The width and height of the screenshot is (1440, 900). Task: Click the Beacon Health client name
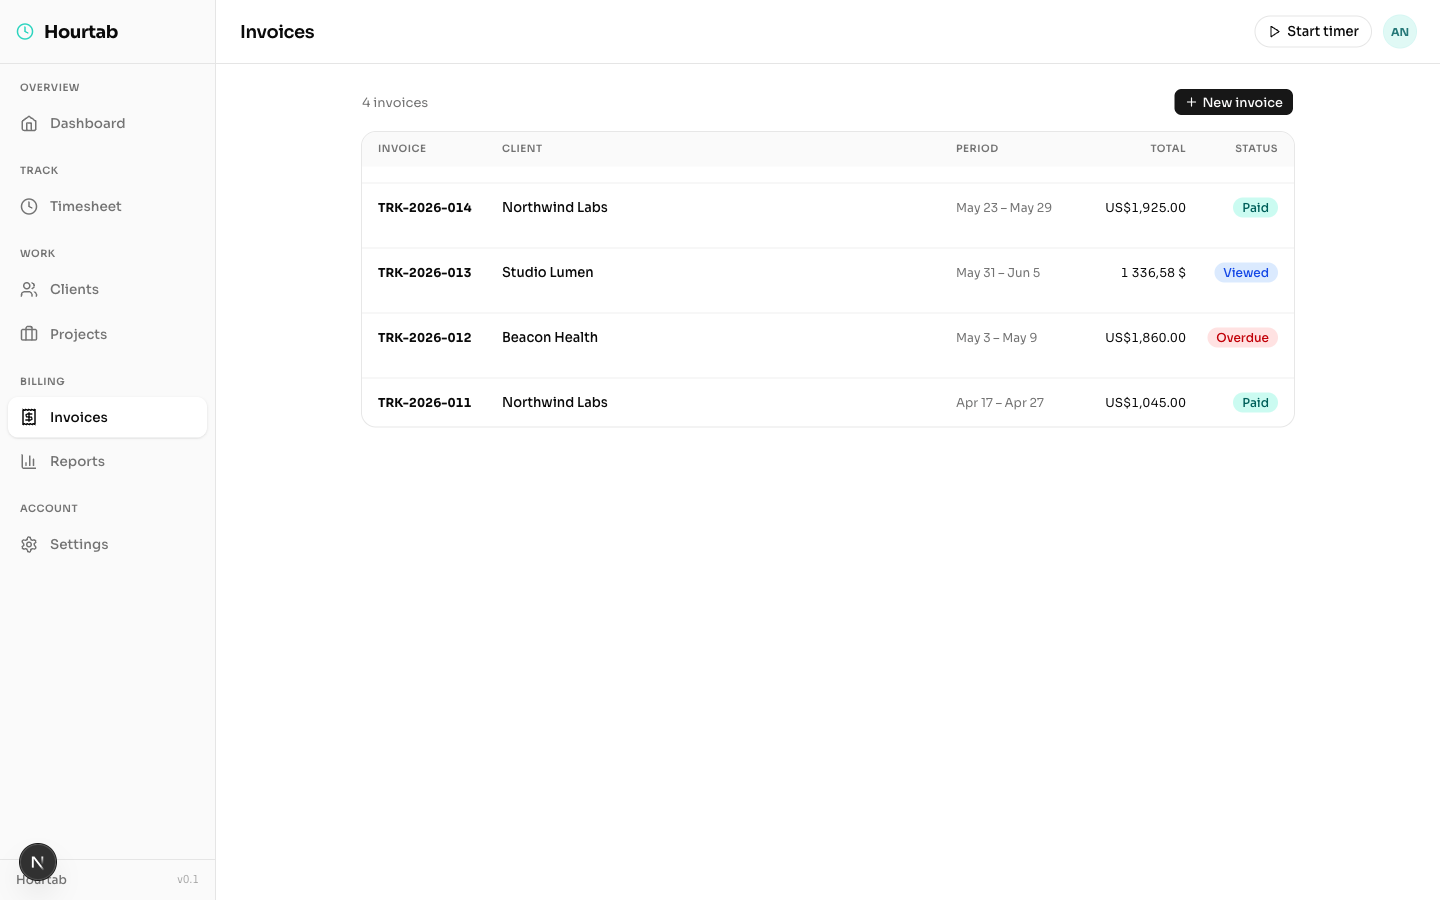tap(550, 337)
